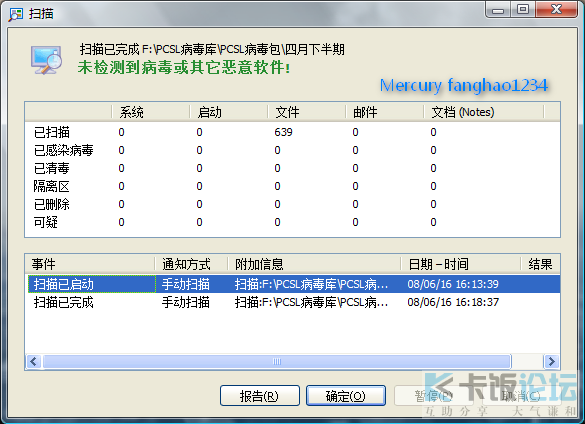Sort by the 结果 column header
This screenshot has height=424, width=585.
click(x=540, y=264)
